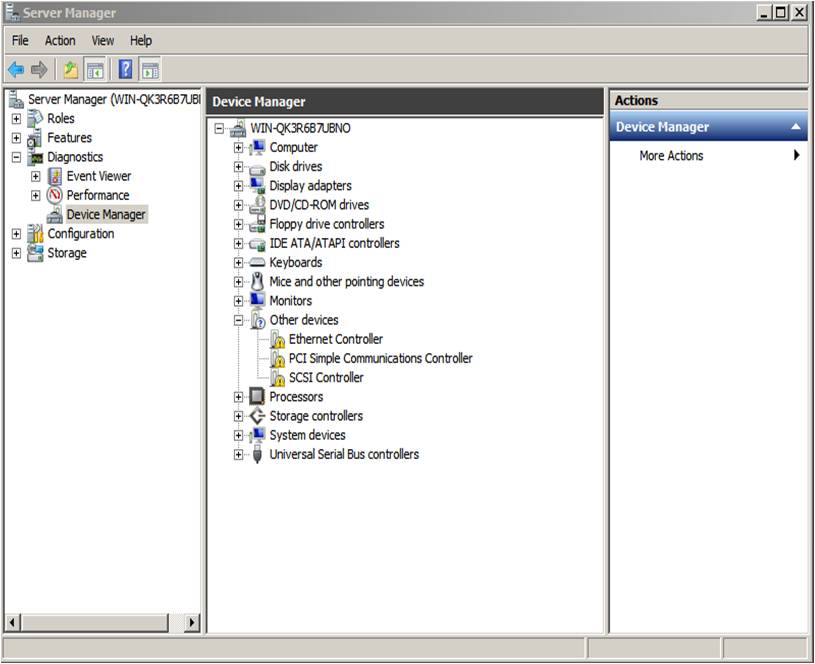Open the More Actions submenu
815x664 pixels.
tap(671, 156)
